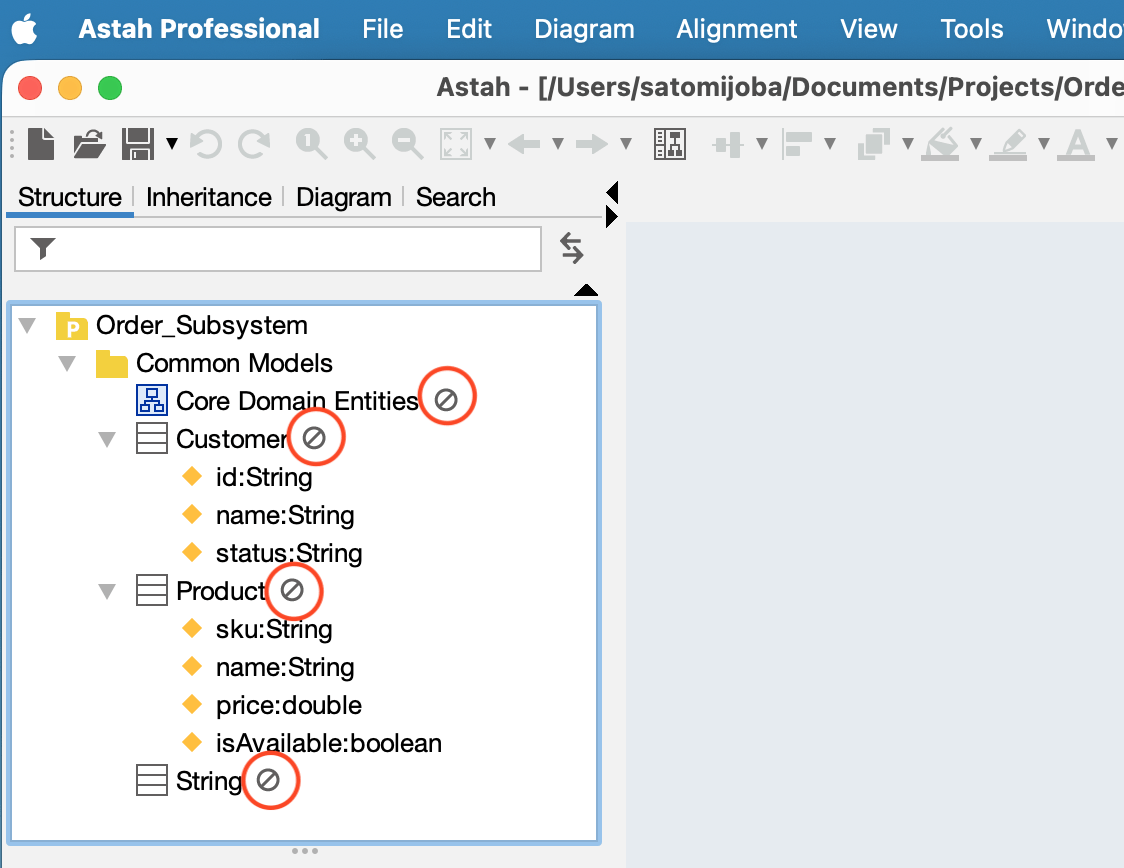The width and height of the screenshot is (1124, 868).
Task: Select the isAvailable:boolean attribute
Action: 328,743
